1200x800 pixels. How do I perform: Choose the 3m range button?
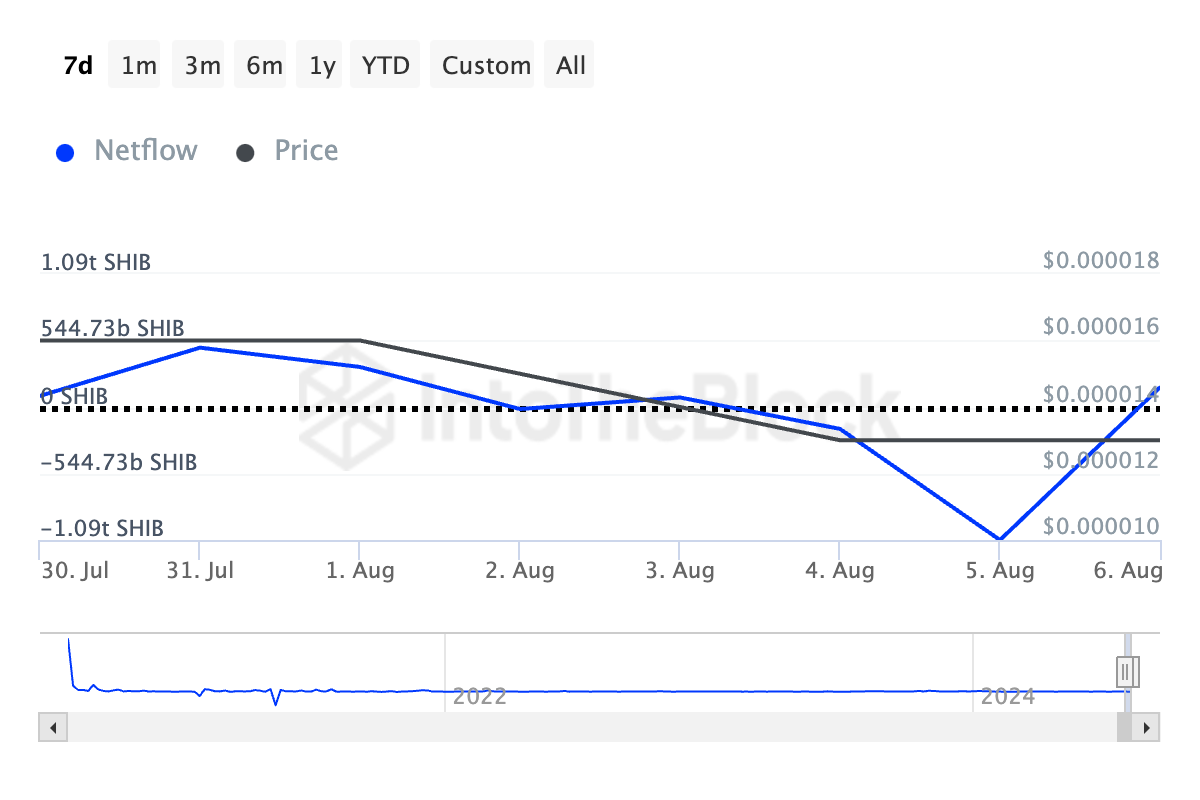(202, 66)
